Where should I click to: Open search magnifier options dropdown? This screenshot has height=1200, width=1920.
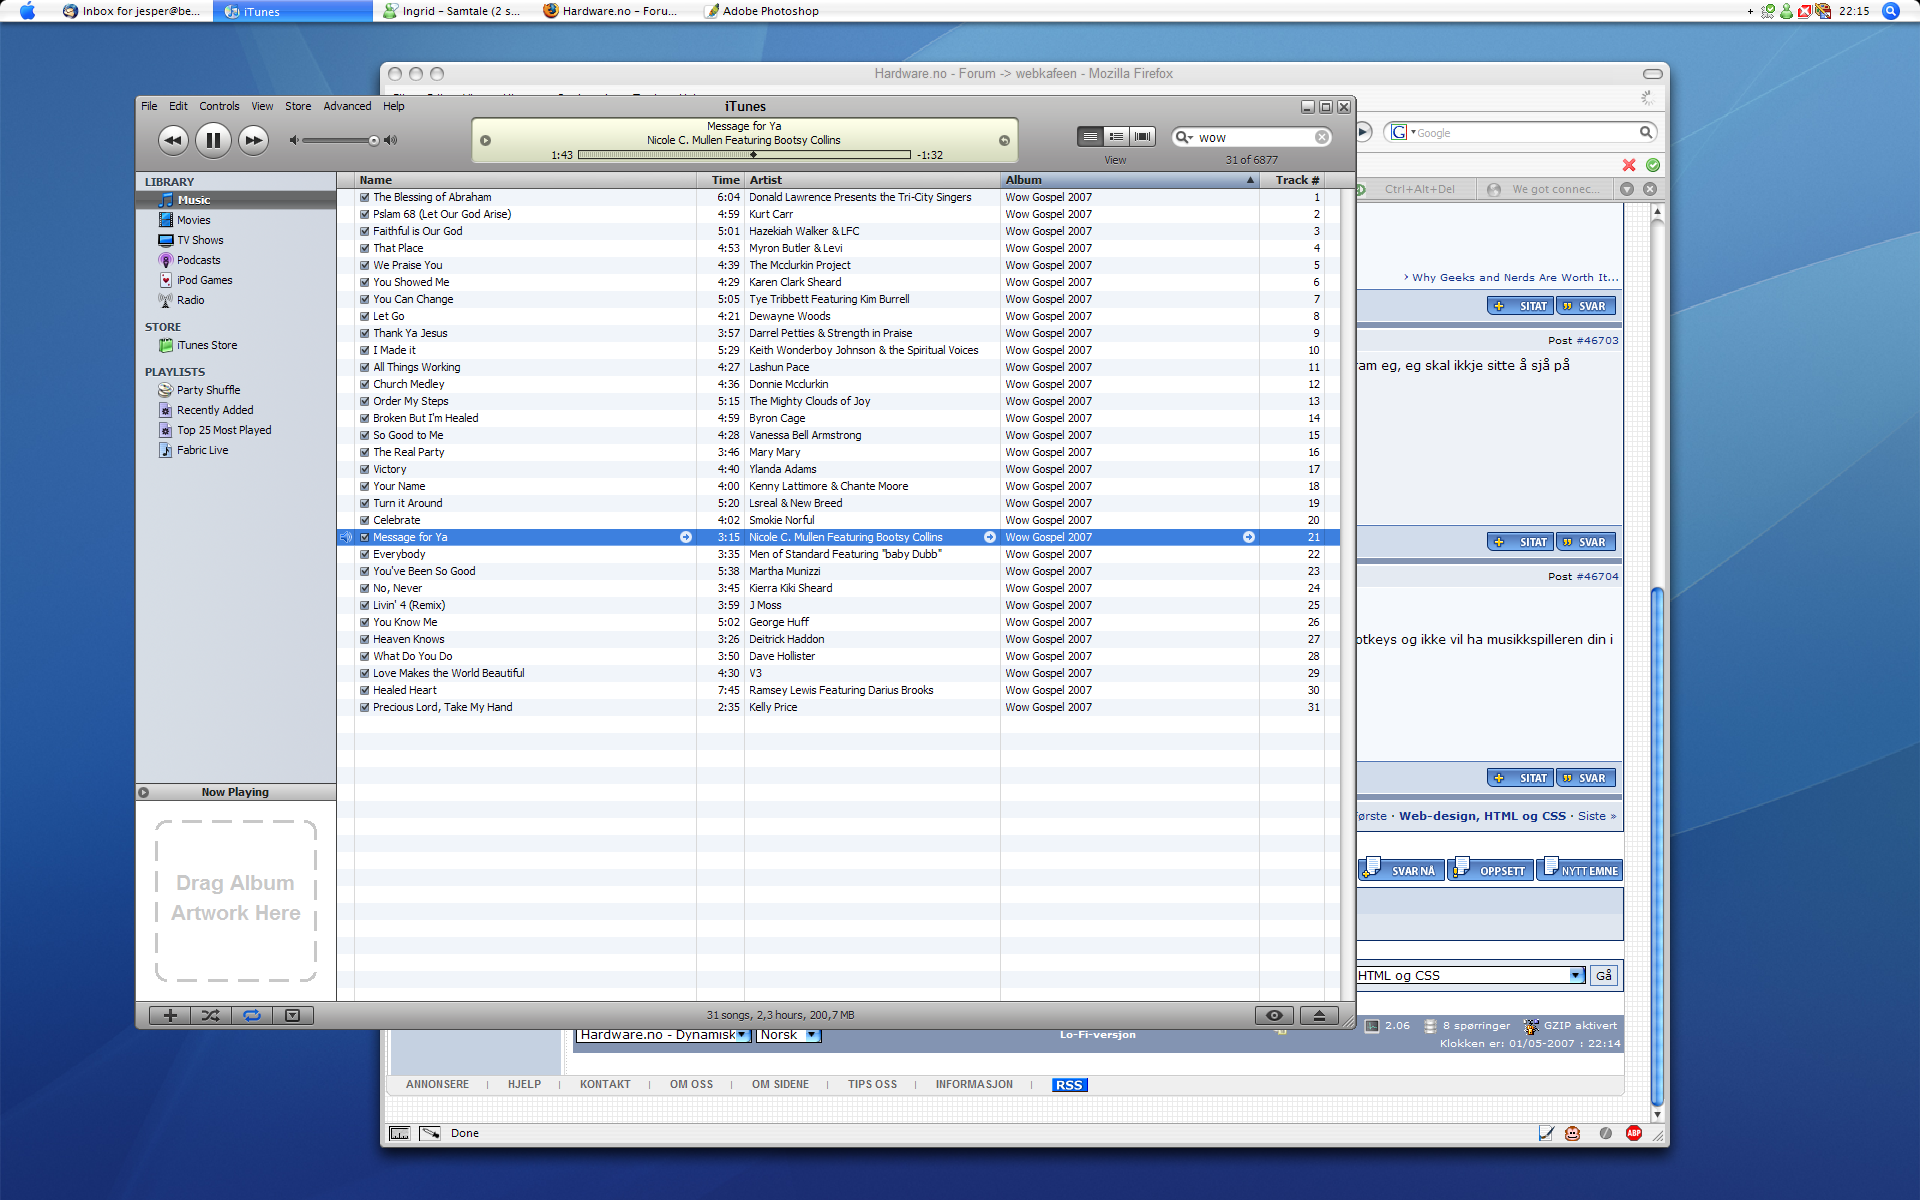pyautogui.click(x=1185, y=137)
